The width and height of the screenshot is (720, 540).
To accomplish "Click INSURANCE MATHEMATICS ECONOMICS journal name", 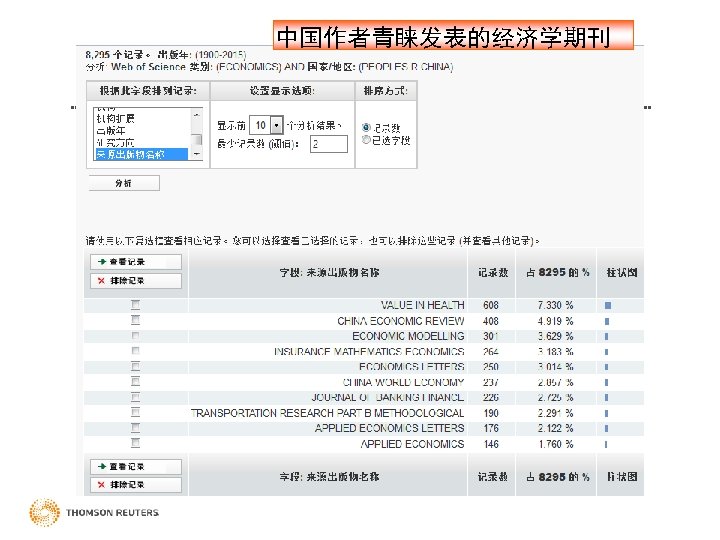I will click(x=369, y=352).
